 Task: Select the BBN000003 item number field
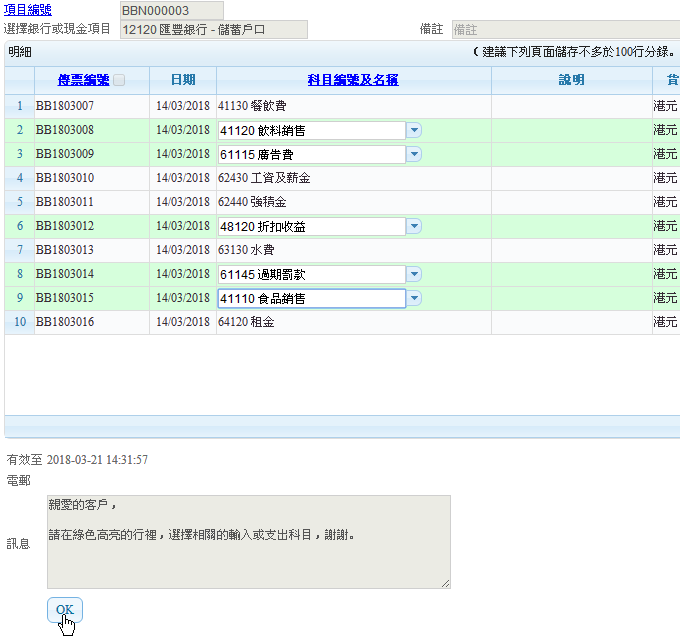[x=171, y=10]
